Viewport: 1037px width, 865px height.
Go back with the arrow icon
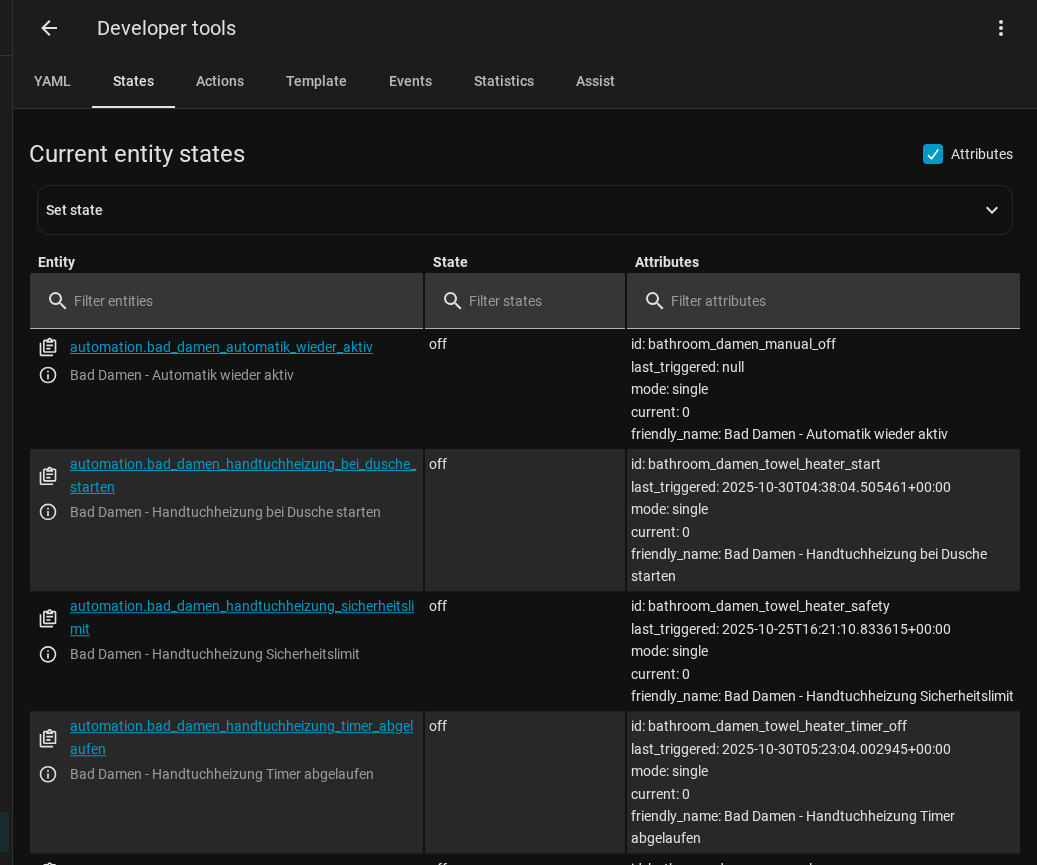49,28
